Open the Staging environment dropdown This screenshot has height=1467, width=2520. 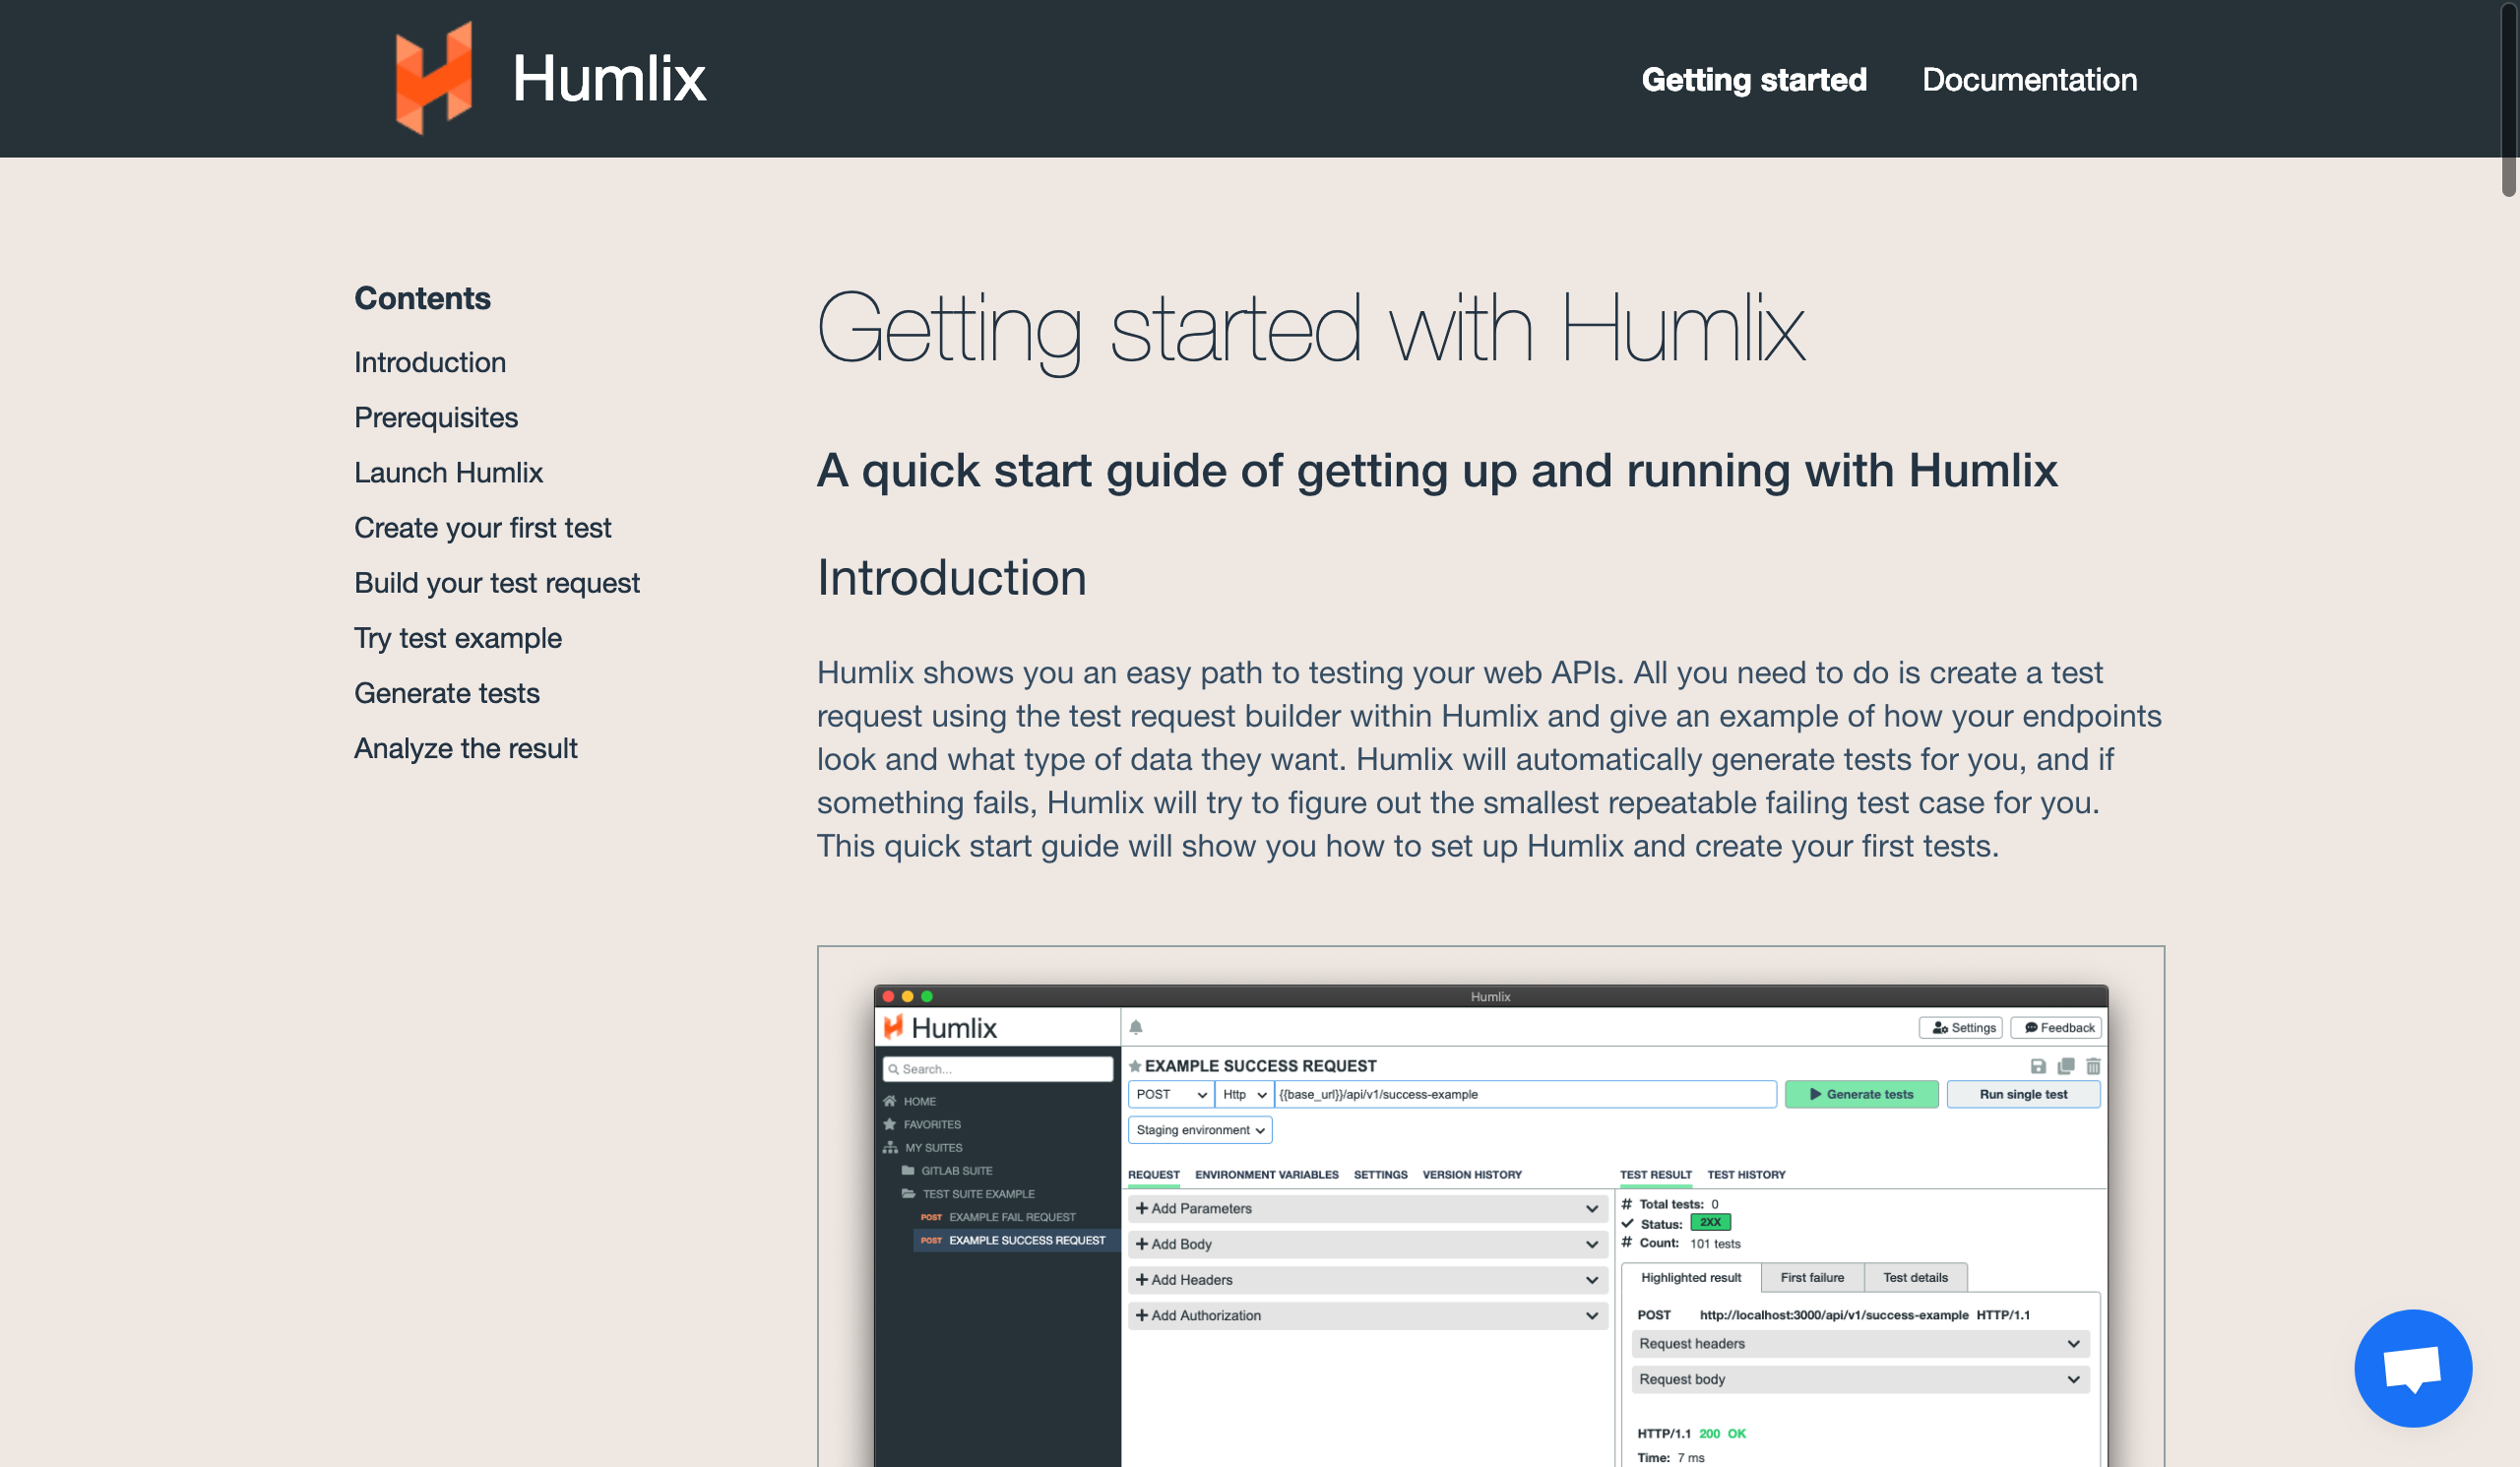pyautogui.click(x=1199, y=1130)
